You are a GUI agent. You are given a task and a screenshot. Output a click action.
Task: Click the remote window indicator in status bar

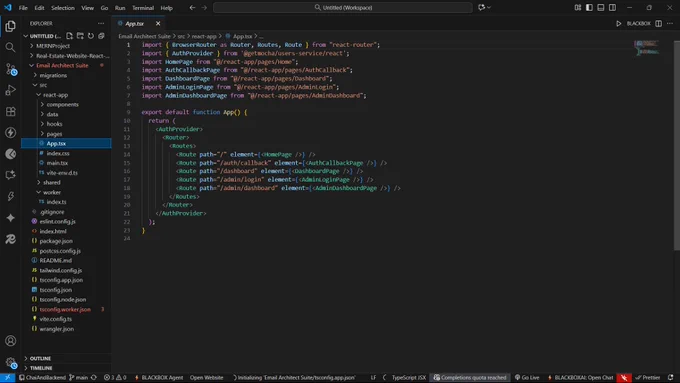pos(7,377)
